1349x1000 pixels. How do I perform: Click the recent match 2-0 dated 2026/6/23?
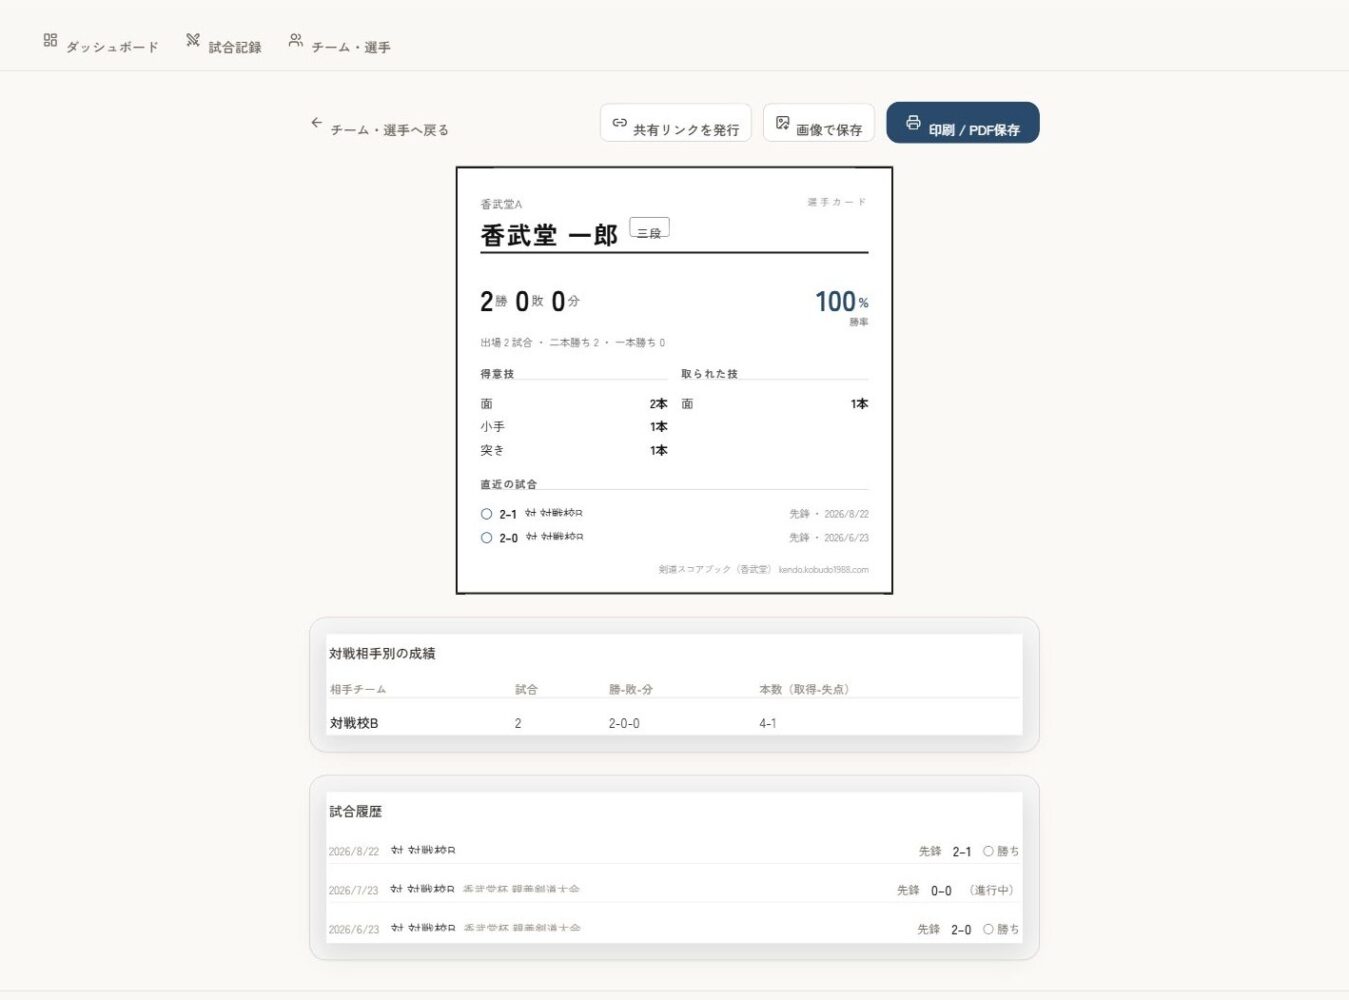click(674, 538)
